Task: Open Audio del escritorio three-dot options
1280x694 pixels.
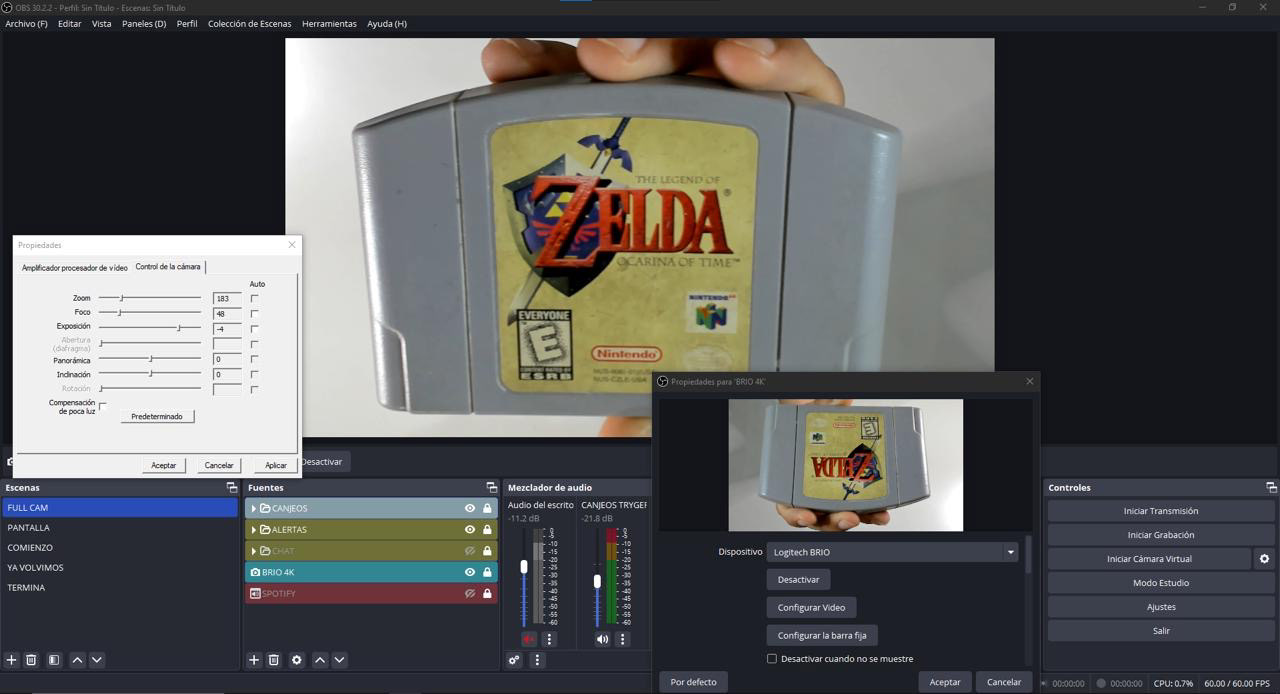Action: coord(549,639)
